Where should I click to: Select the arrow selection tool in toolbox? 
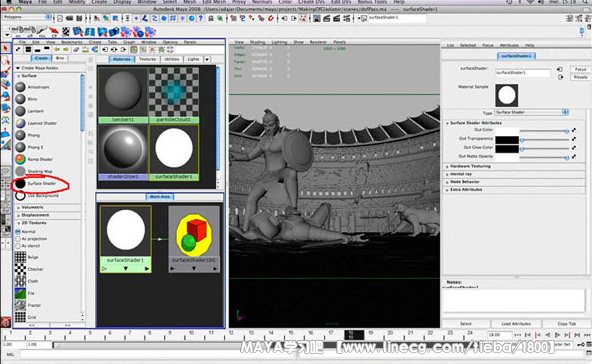[5, 49]
